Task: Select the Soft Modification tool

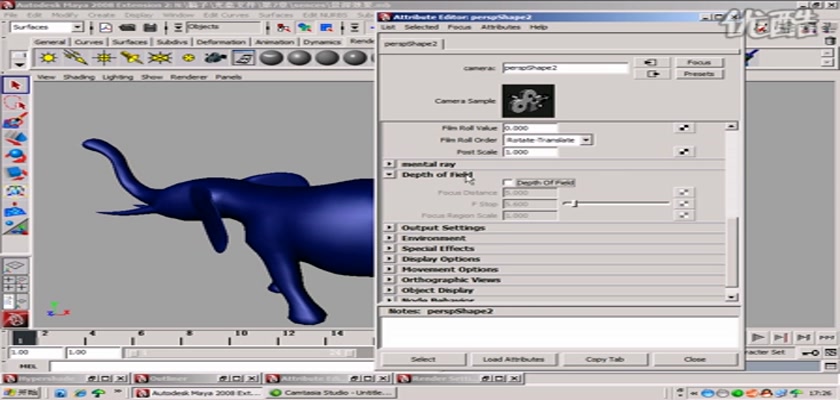Action: [16, 209]
